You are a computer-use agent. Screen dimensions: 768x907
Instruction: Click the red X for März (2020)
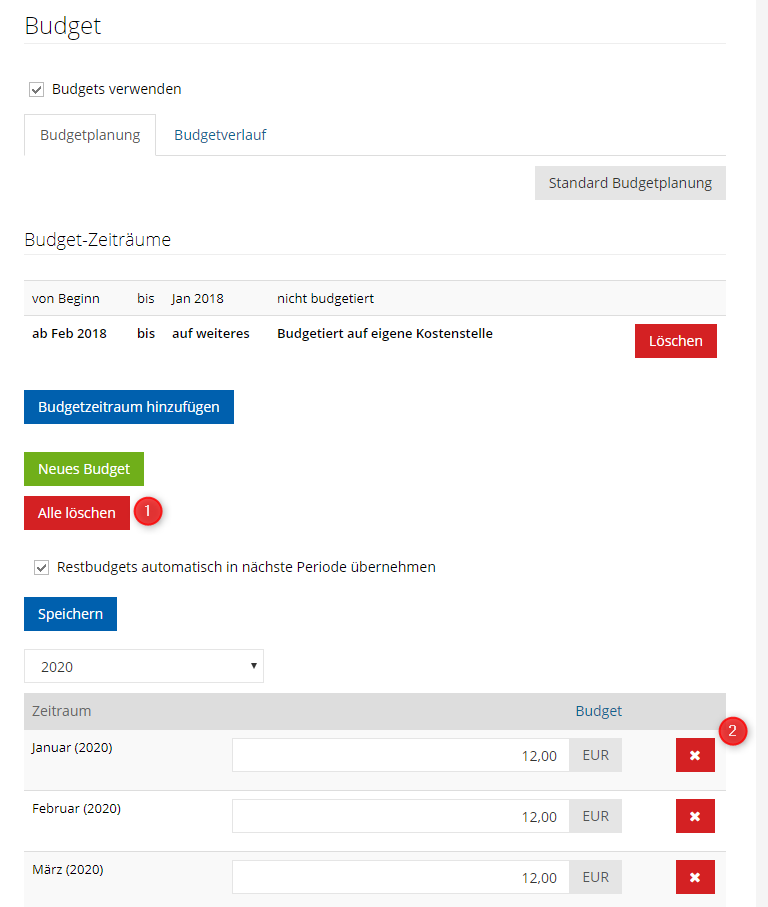pos(695,878)
